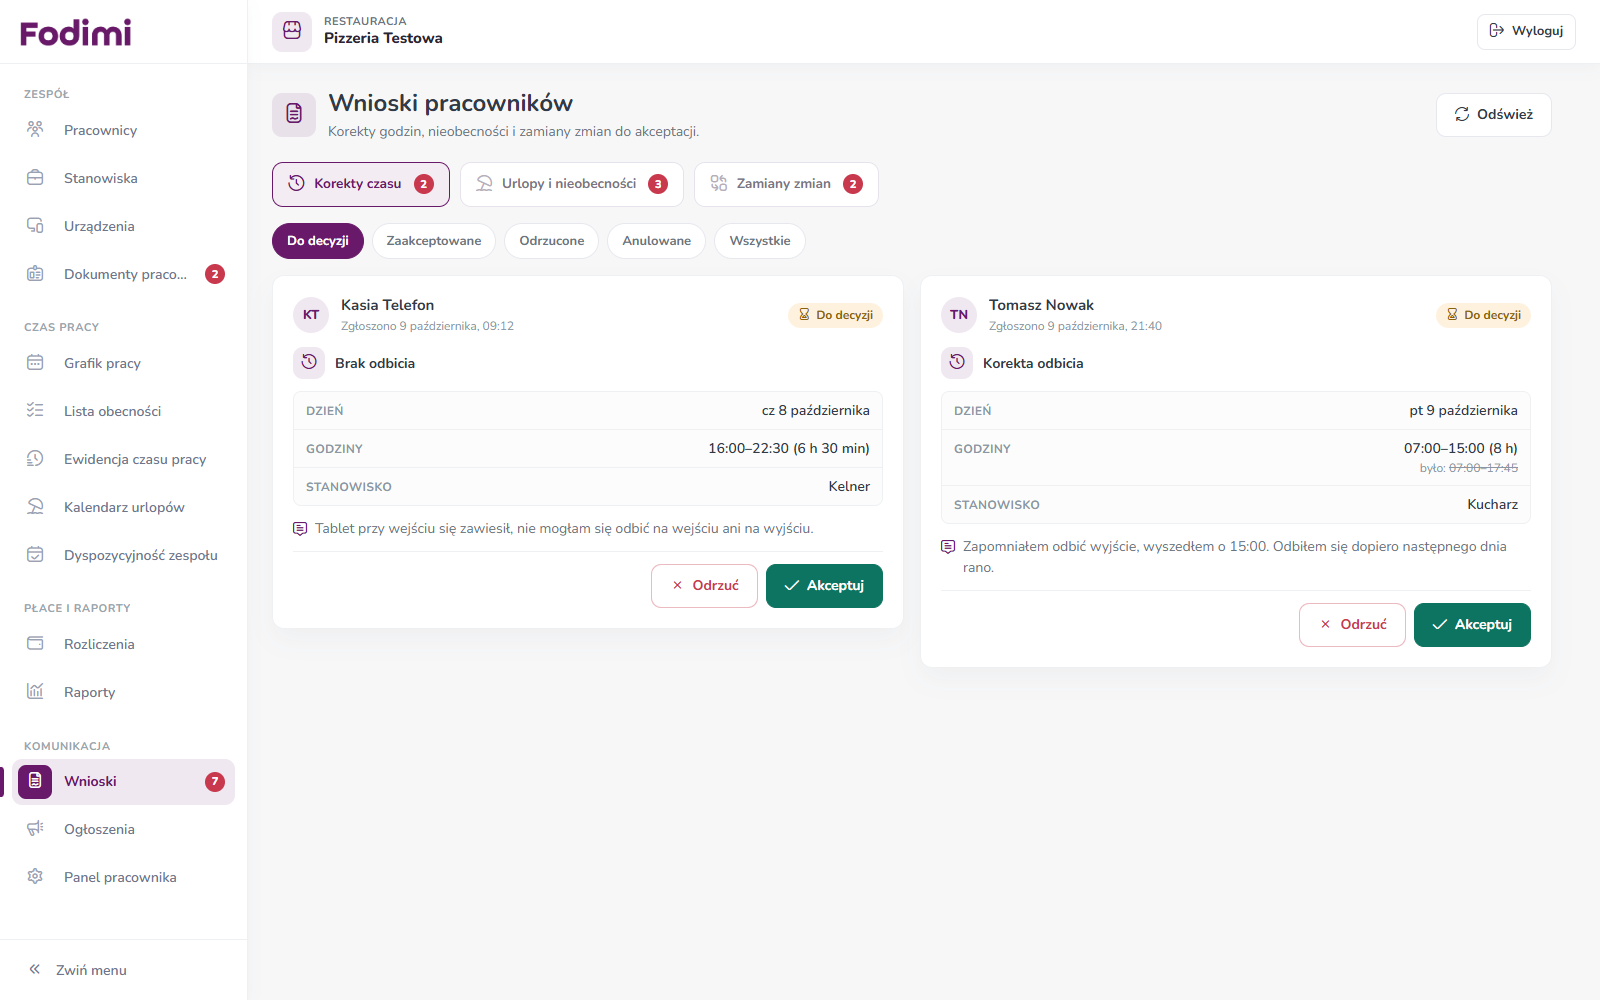Open the Urządzenia sidebar item
1600x1000 pixels.
point(123,226)
